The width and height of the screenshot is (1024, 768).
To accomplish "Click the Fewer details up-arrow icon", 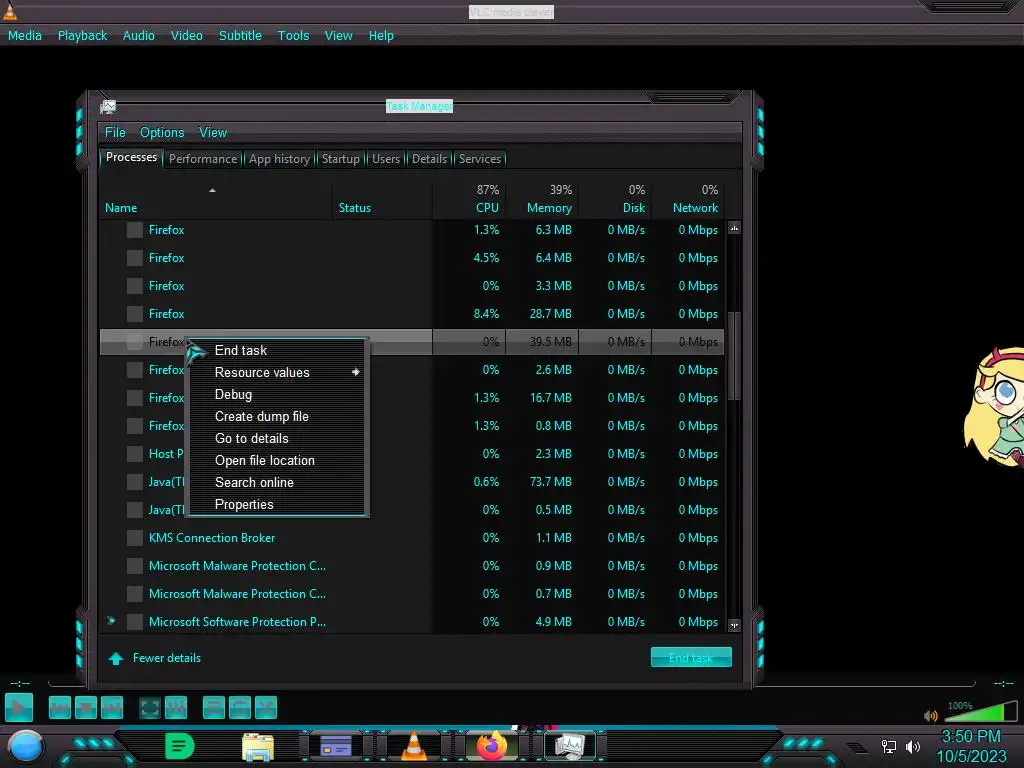I will pos(116,658).
